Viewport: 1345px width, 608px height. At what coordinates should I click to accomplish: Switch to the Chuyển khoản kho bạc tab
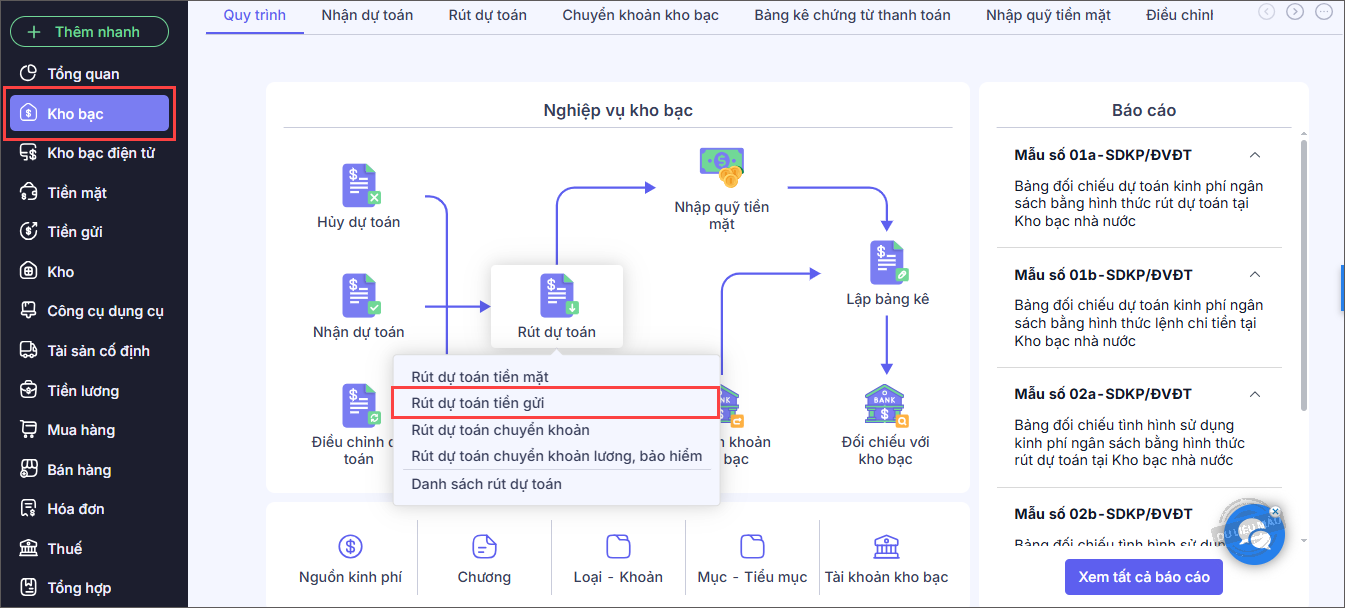(640, 15)
